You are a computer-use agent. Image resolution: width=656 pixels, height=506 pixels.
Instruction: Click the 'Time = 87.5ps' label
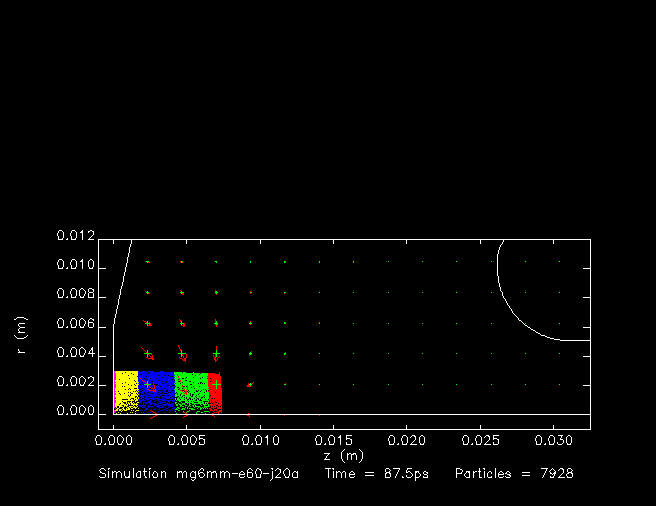point(377,474)
